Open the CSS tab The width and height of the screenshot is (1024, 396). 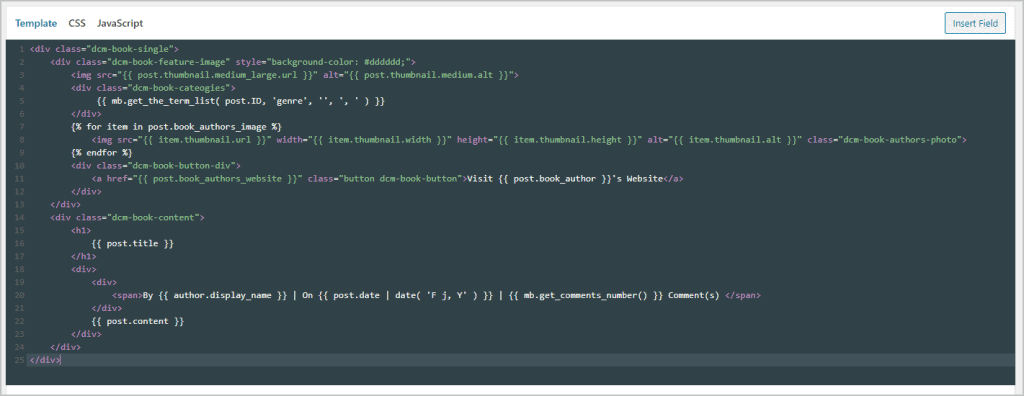tap(77, 23)
